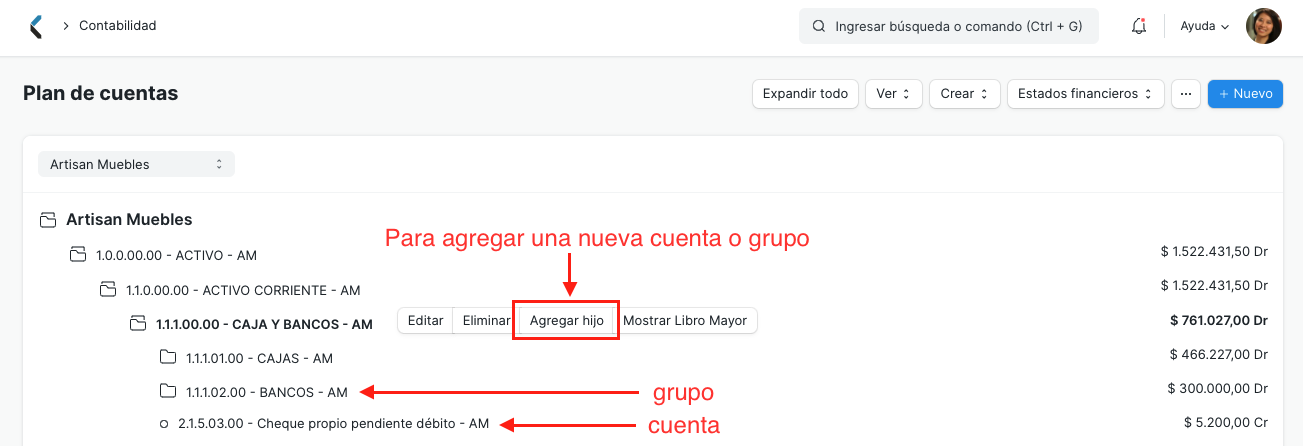Click Eliminar for CAJA Y BANCOS

[x=486, y=321]
